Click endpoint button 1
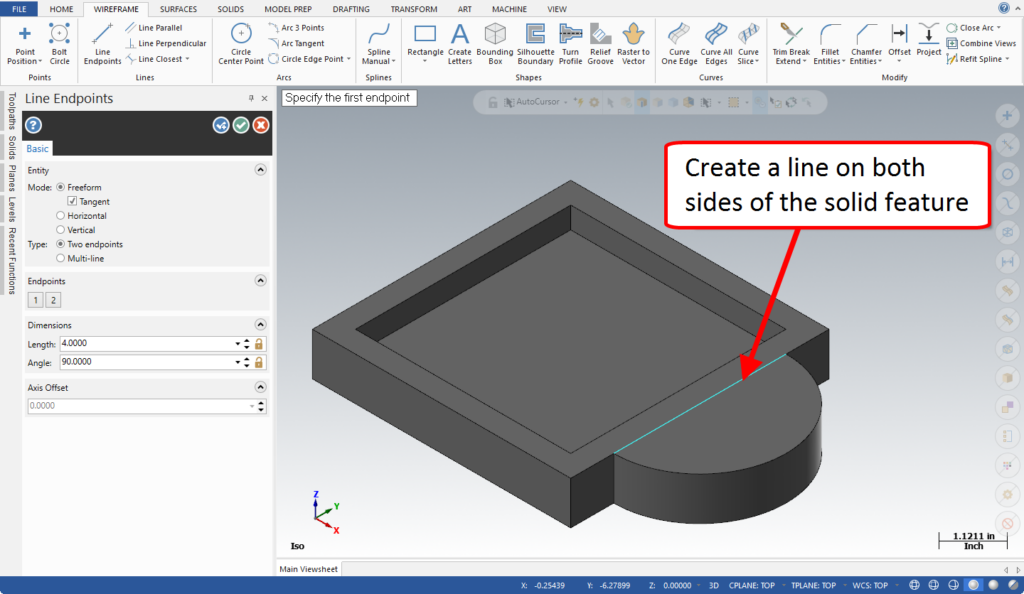This screenshot has height=594, width=1024. point(35,300)
